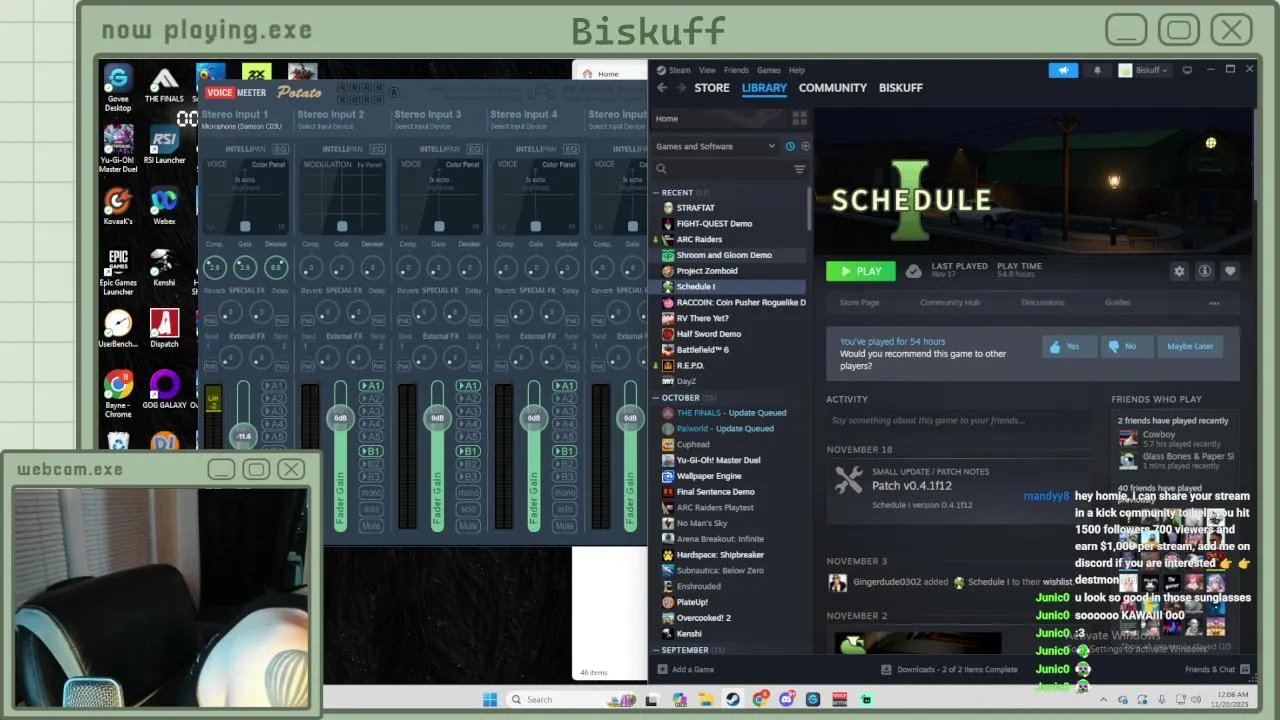Expand the Games and Software filter dropdown

click(715, 146)
